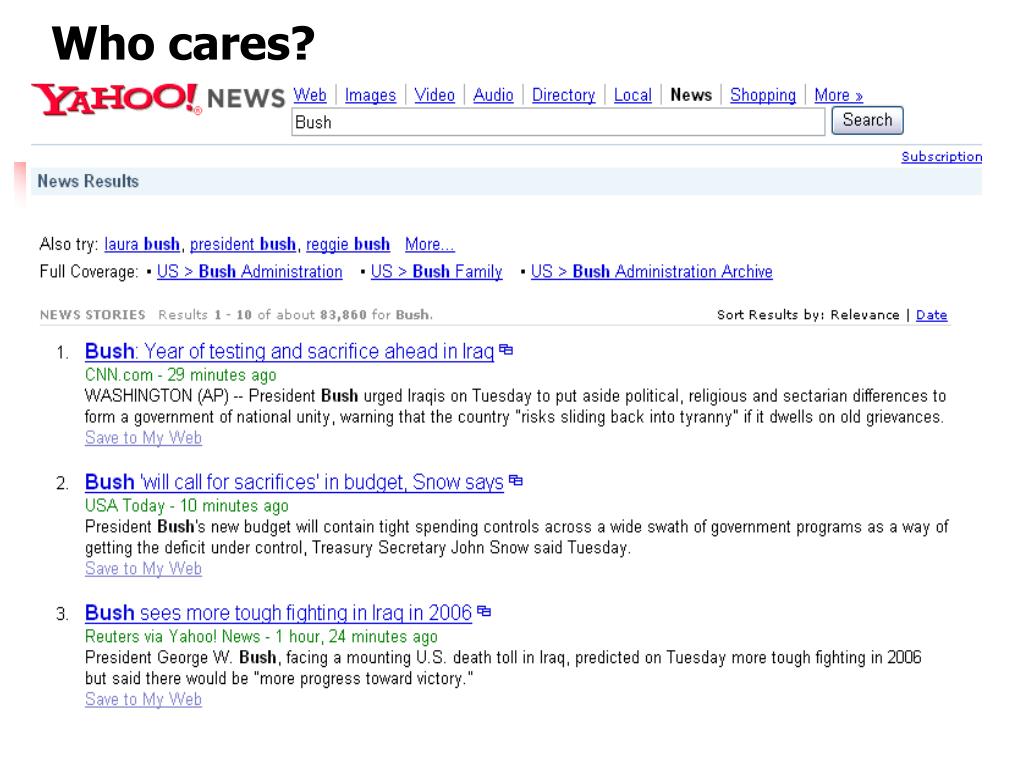The width and height of the screenshot is (1024, 768).
Task: Click the result count 83,860 text
Action: click(x=344, y=315)
